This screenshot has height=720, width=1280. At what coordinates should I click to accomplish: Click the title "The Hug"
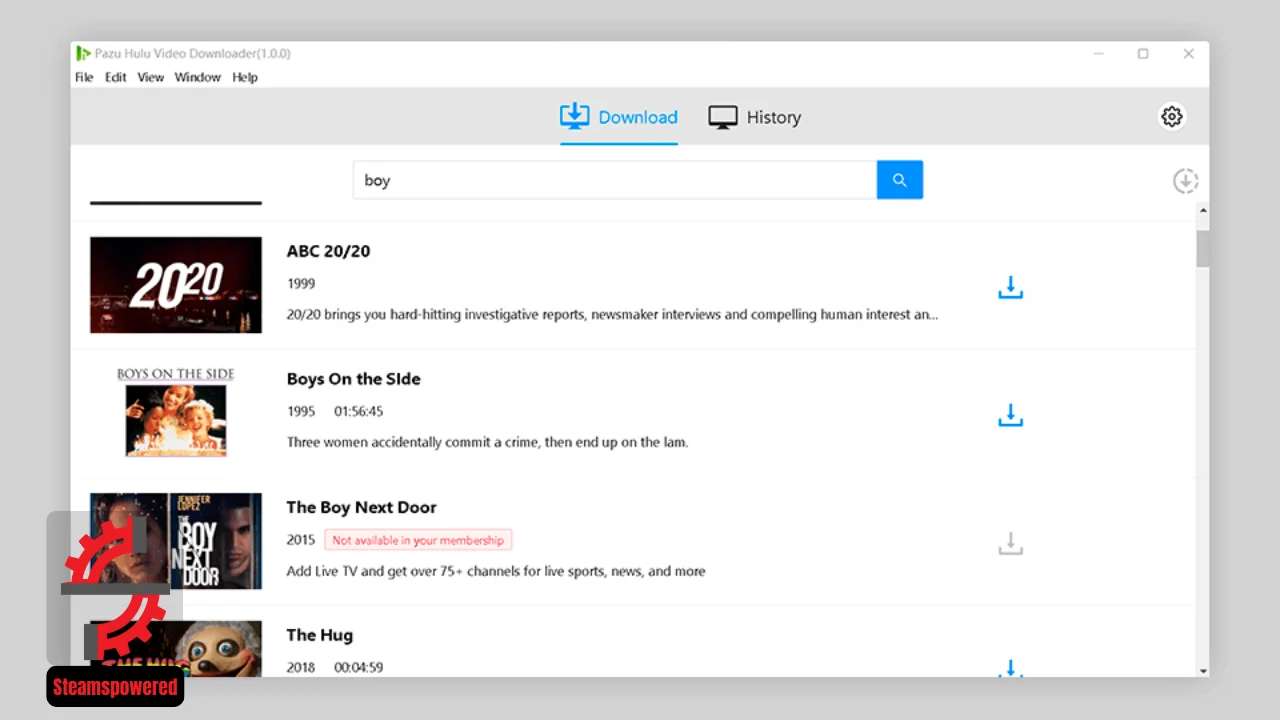click(319, 635)
